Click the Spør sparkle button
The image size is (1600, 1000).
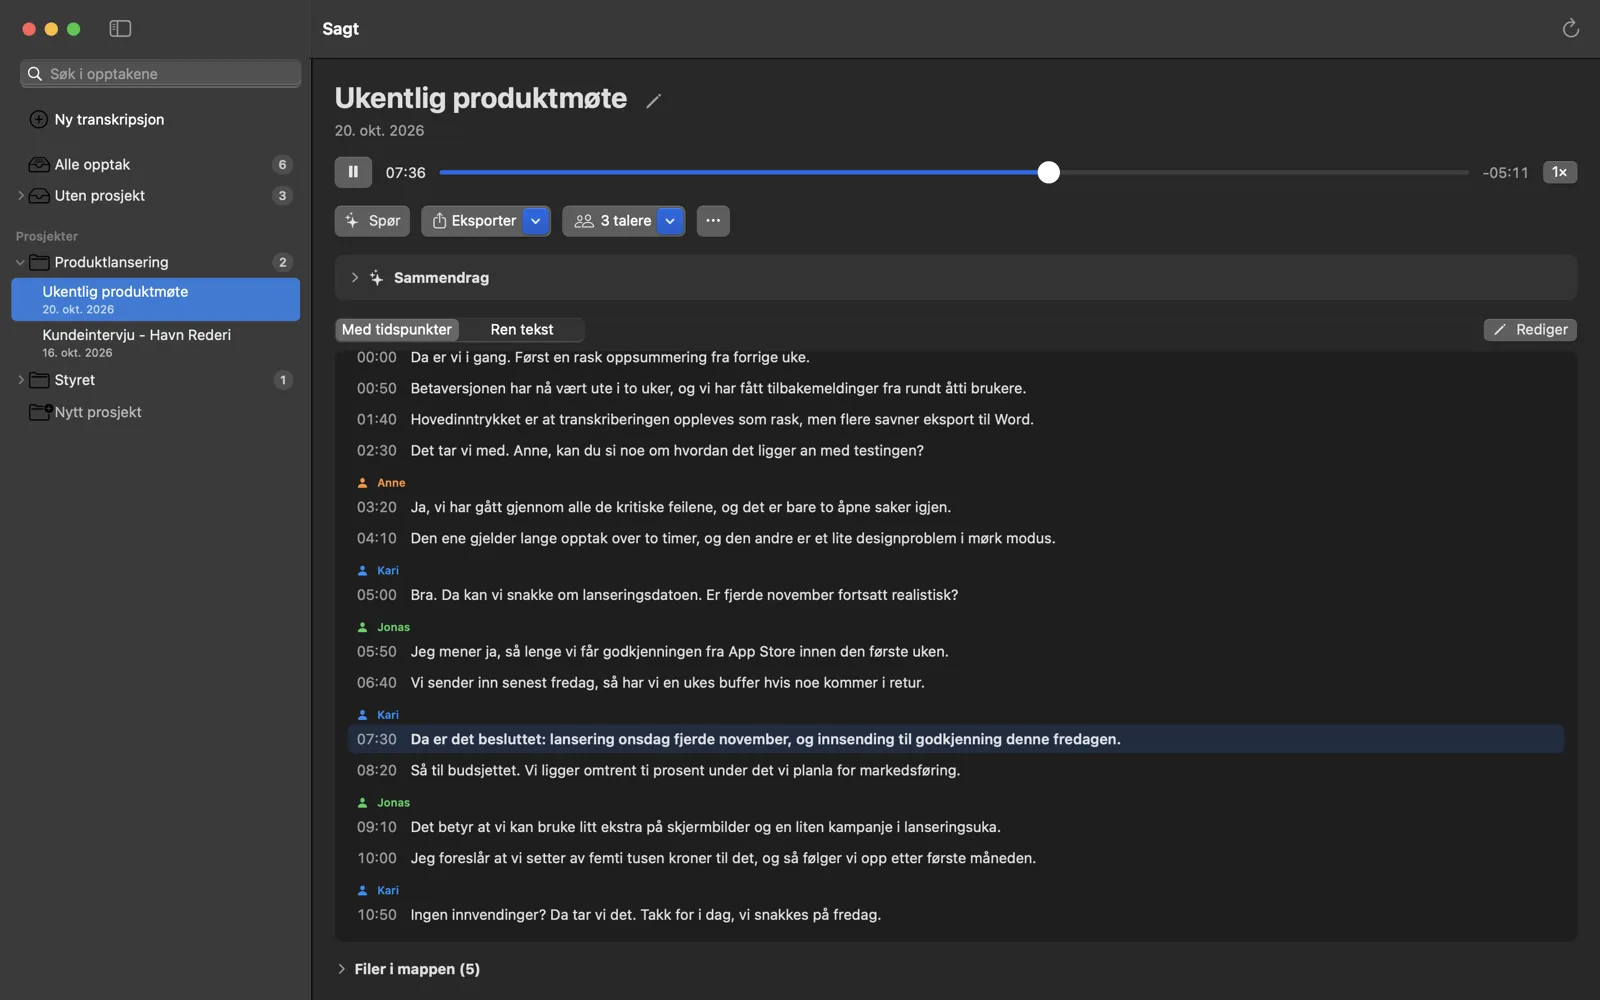point(372,221)
